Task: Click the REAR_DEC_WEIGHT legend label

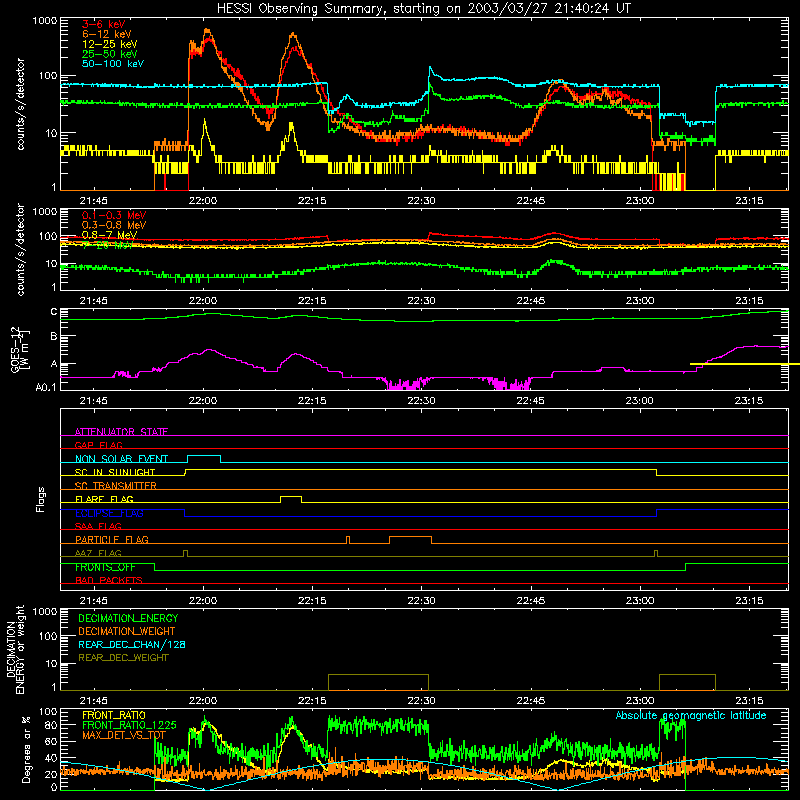Action: click(123, 658)
